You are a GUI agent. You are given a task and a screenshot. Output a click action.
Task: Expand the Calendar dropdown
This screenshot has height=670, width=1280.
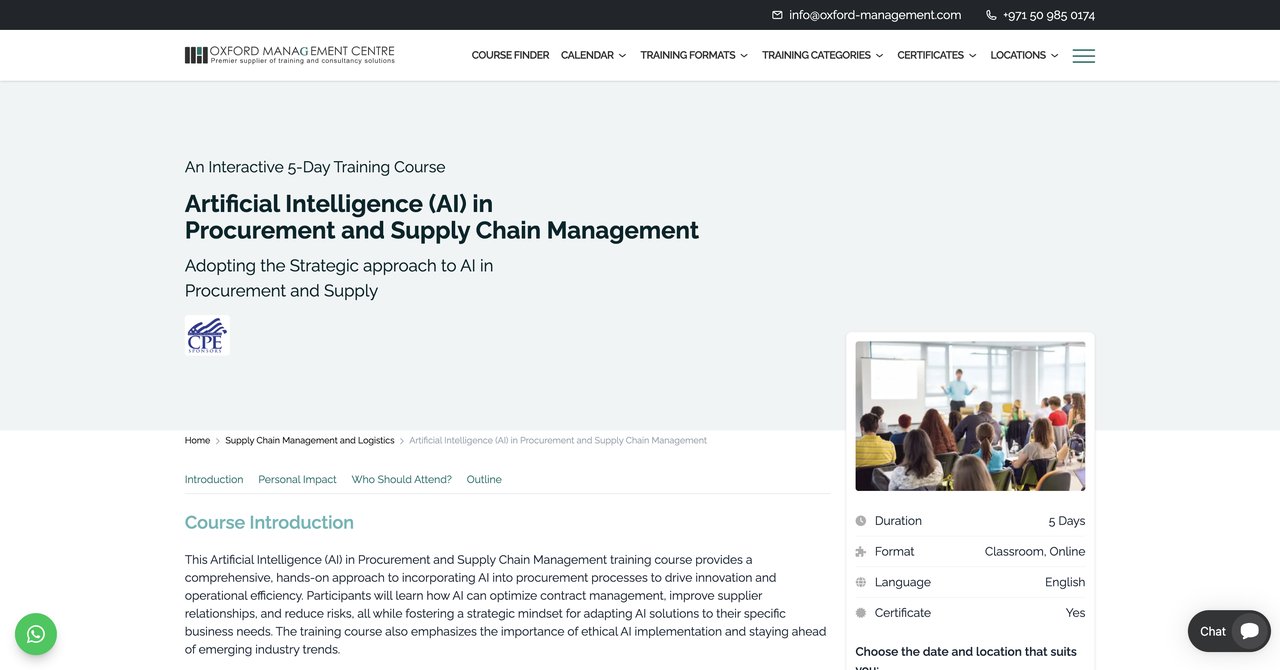(x=594, y=55)
